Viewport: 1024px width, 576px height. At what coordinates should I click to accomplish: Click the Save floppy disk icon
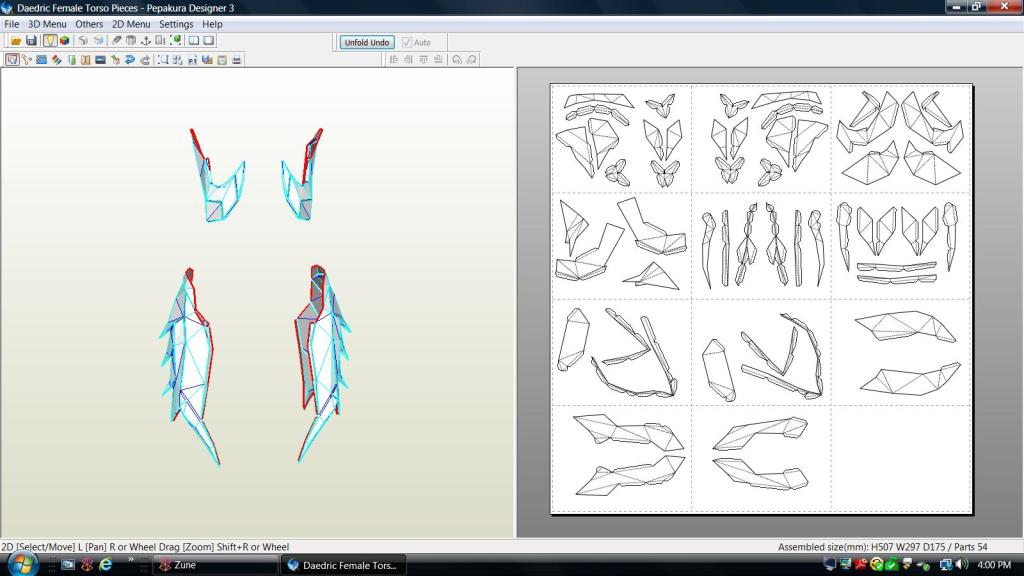pyautogui.click(x=31, y=40)
